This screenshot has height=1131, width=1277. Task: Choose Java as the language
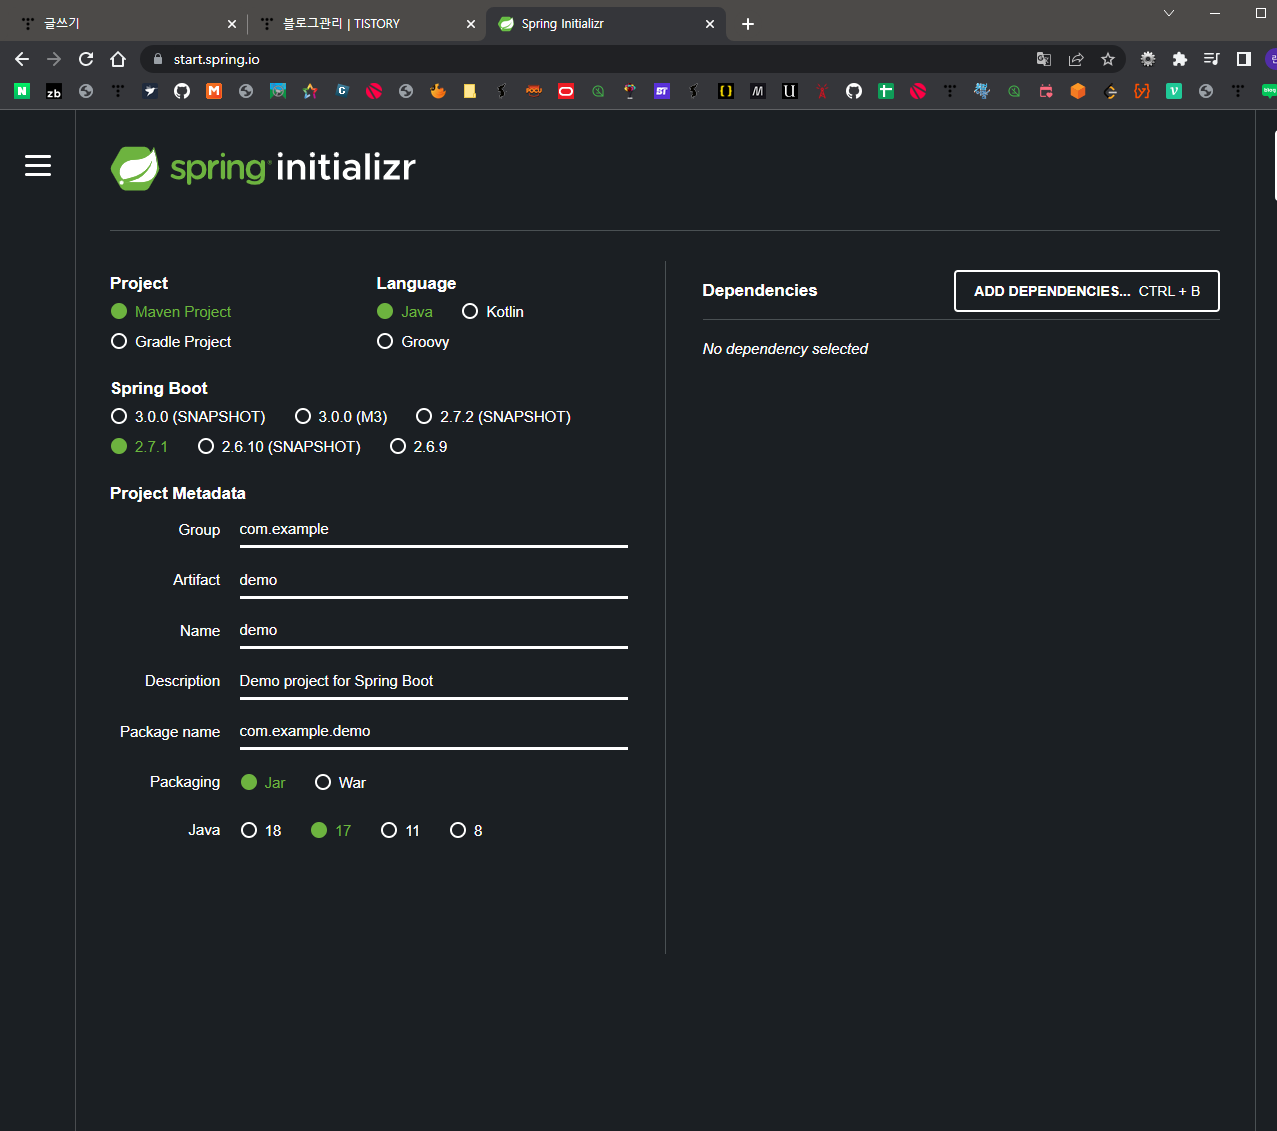385,312
